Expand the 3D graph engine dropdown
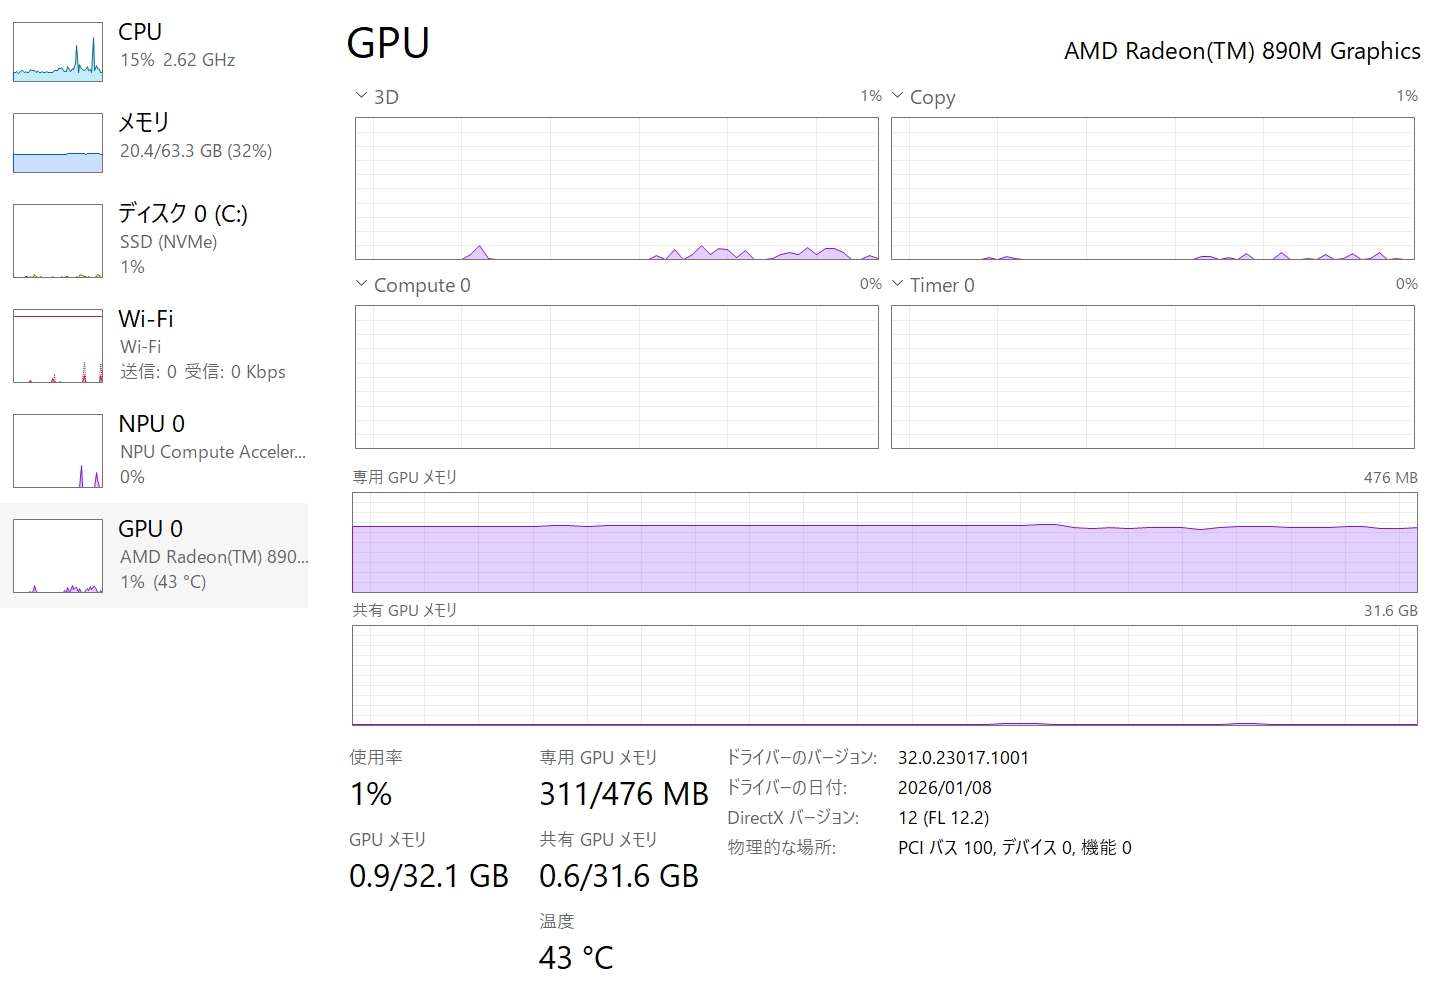Screen dimensions: 1433x995 pos(361,96)
